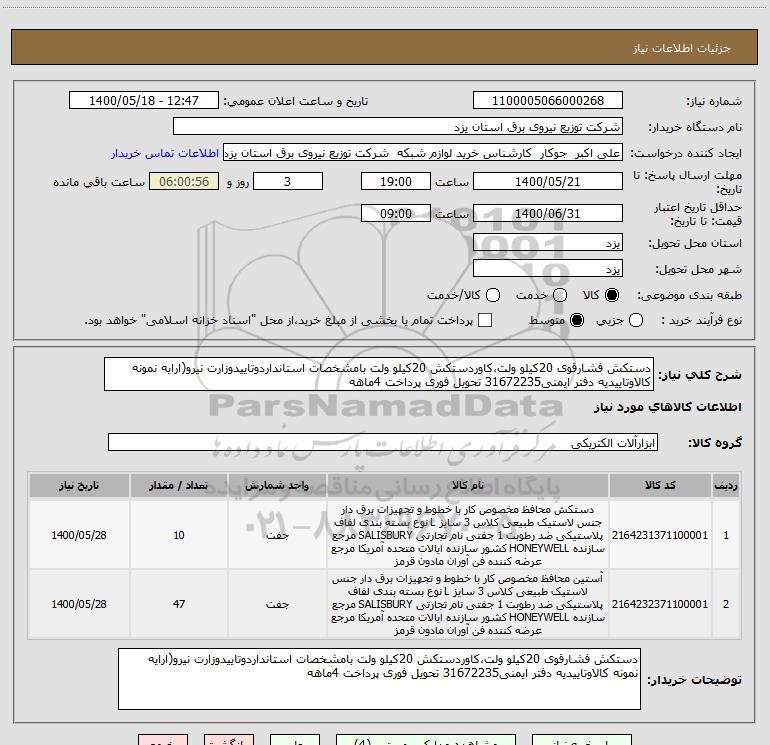Viewport: 770px width, 745px height.
Task: Select the خدمت radio button
Action: tap(560, 295)
